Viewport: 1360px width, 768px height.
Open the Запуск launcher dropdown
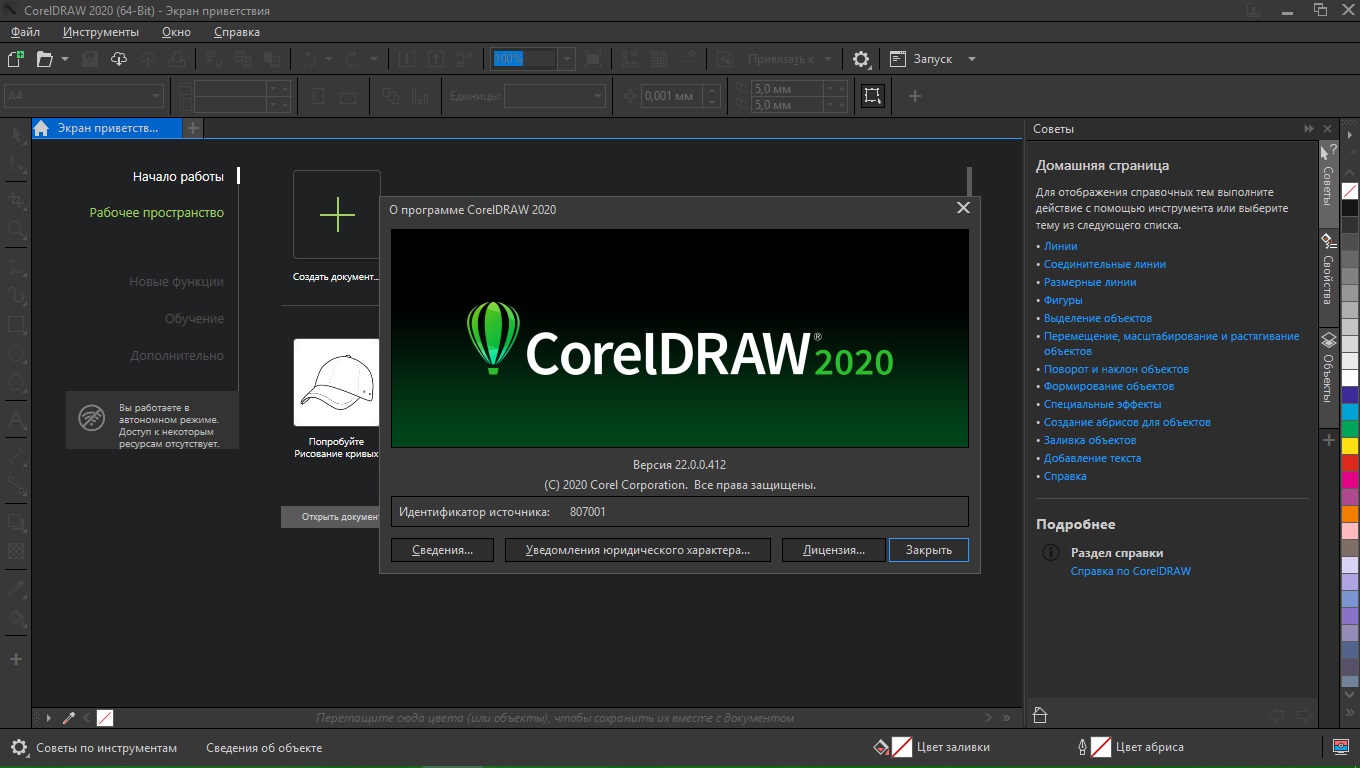(x=971, y=59)
